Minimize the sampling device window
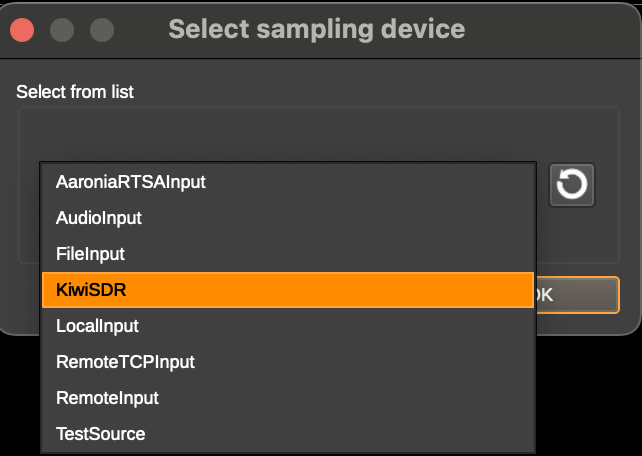This screenshot has height=456, width=642. click(62, 30)
